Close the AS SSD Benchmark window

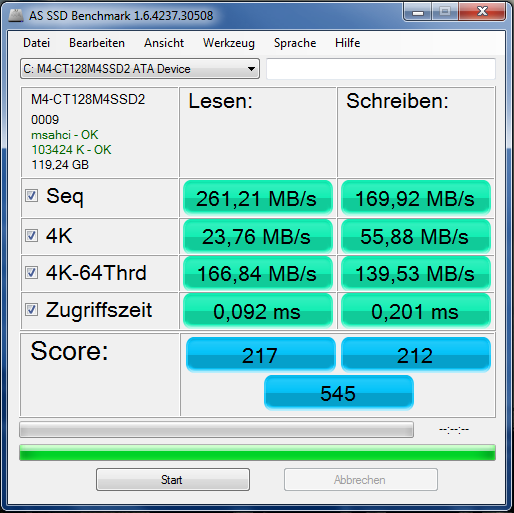(482, 12)
